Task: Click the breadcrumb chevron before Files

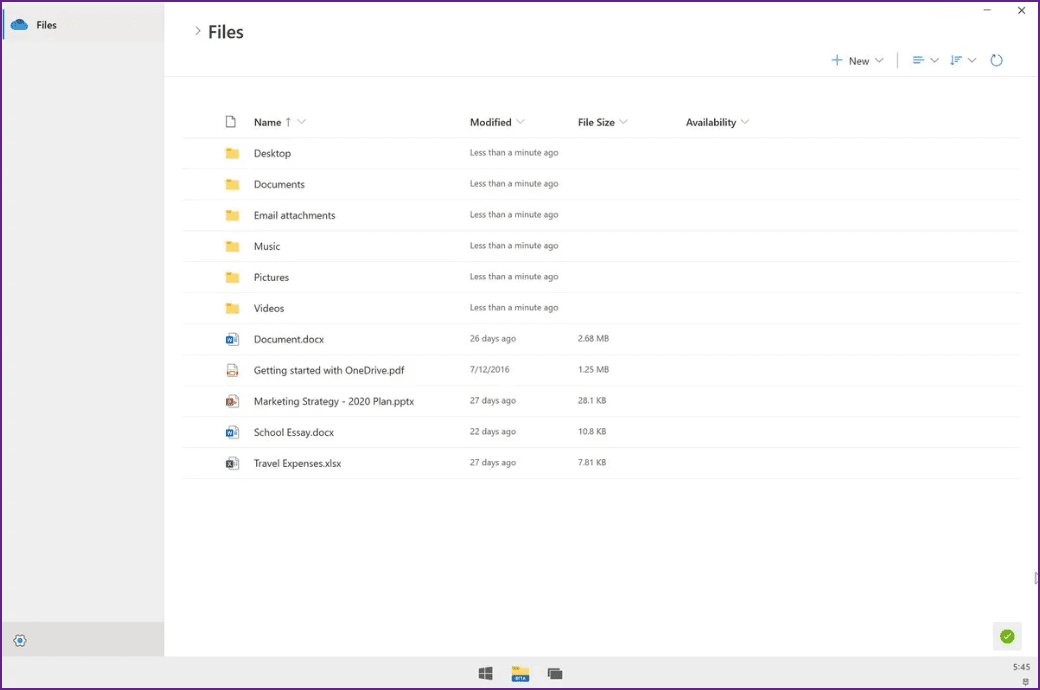Action: (198, 31)
